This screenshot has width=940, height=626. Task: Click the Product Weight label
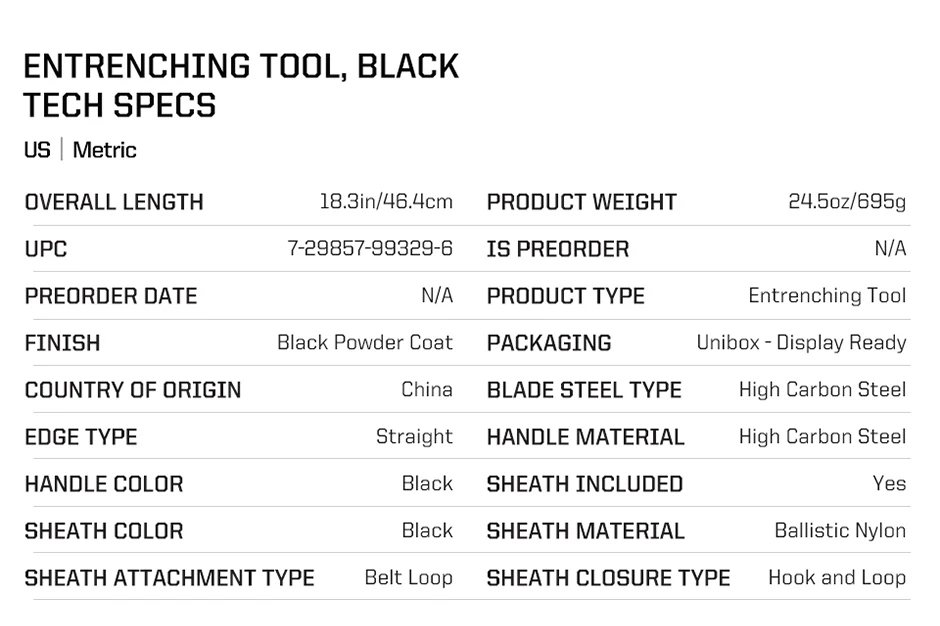tap(582, 202)
